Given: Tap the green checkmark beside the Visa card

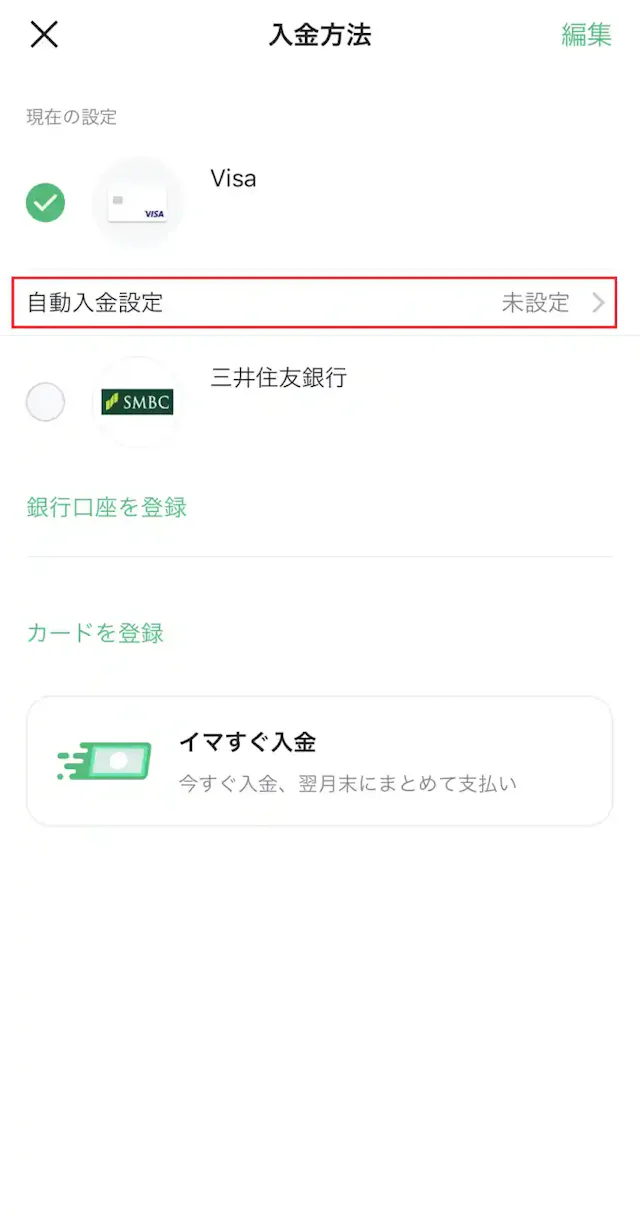Looking at the screenshot, I should point(44,202).
